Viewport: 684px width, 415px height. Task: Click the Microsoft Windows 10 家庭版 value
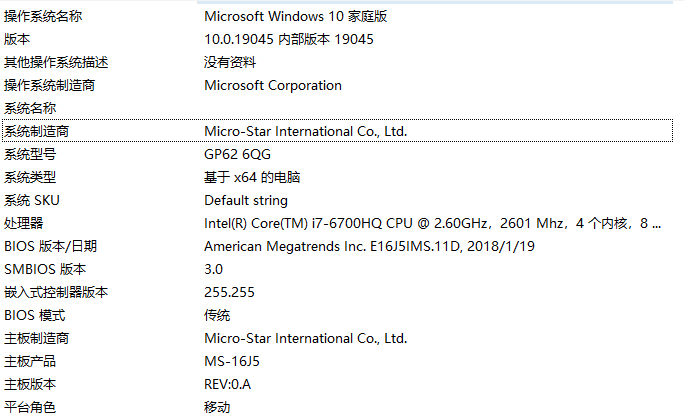click(x=295, y=16)
